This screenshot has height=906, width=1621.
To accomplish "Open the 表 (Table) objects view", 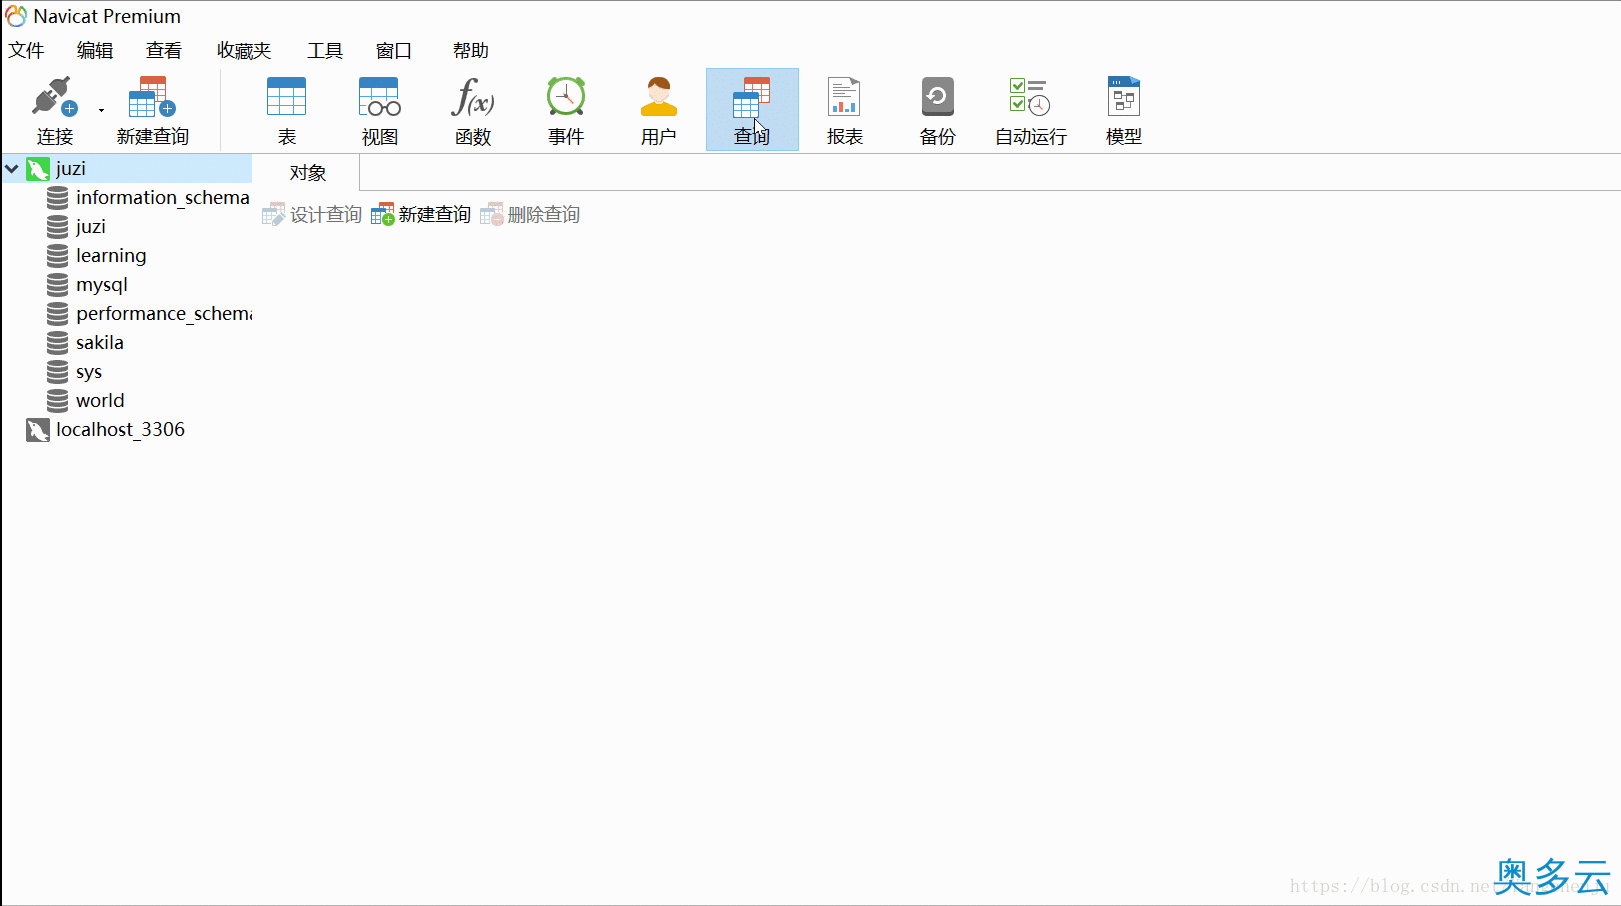I will [x=286, y=111].
